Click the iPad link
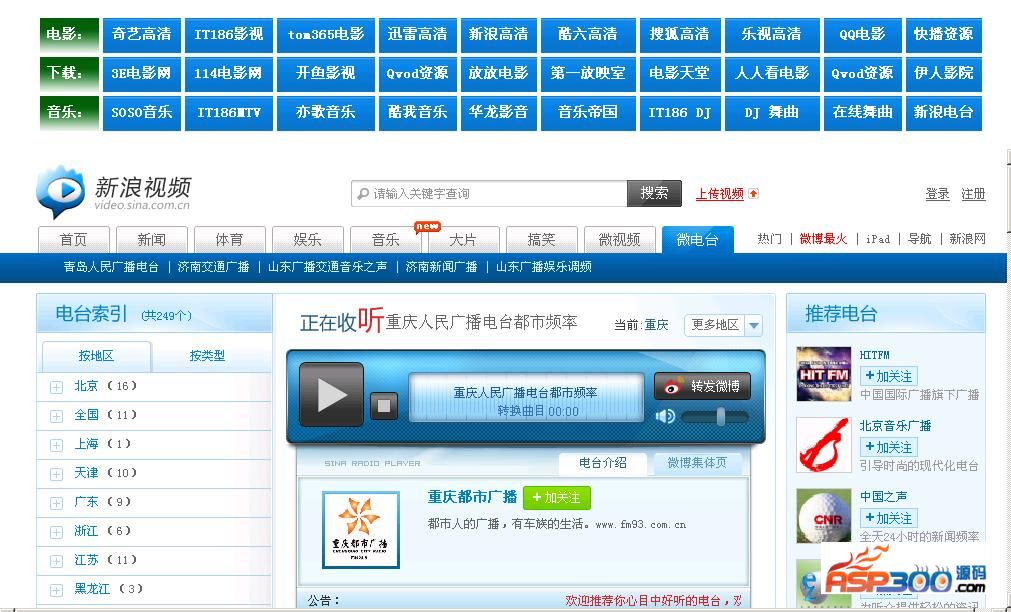The width and height of the screenshot is (1011, 612). point(878,239)
